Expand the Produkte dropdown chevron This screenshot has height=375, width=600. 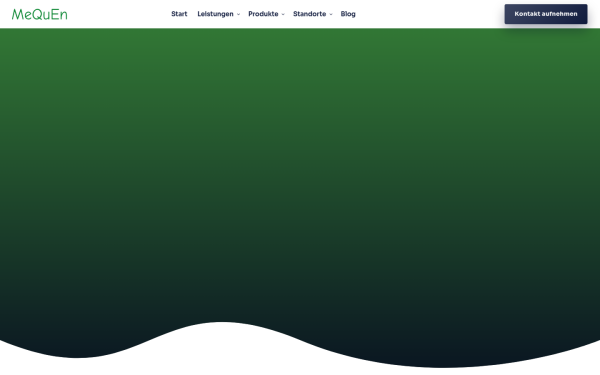(283, 14)
